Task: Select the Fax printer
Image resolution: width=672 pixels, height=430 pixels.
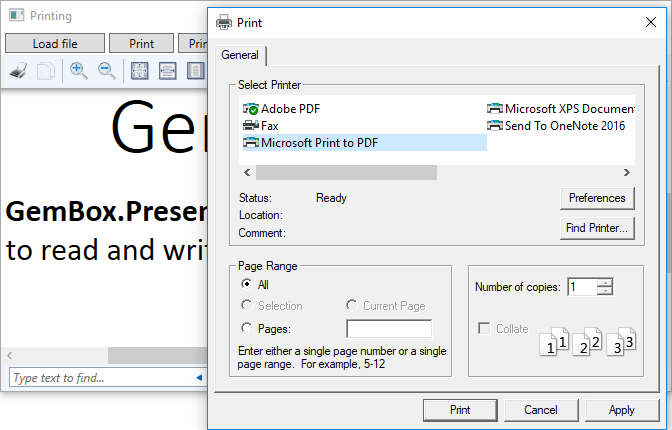Action: tap(269, 126)
